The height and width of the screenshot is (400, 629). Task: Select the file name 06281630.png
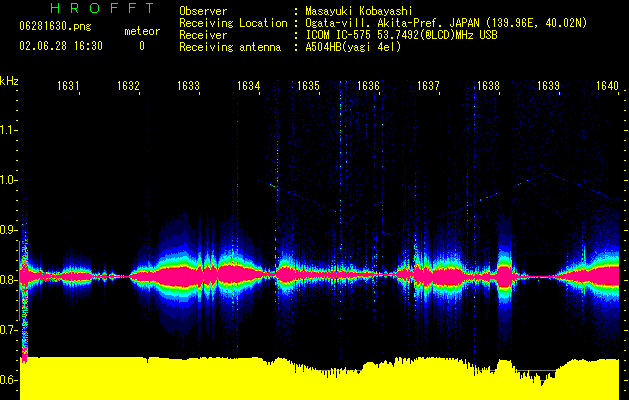point(55,27)
